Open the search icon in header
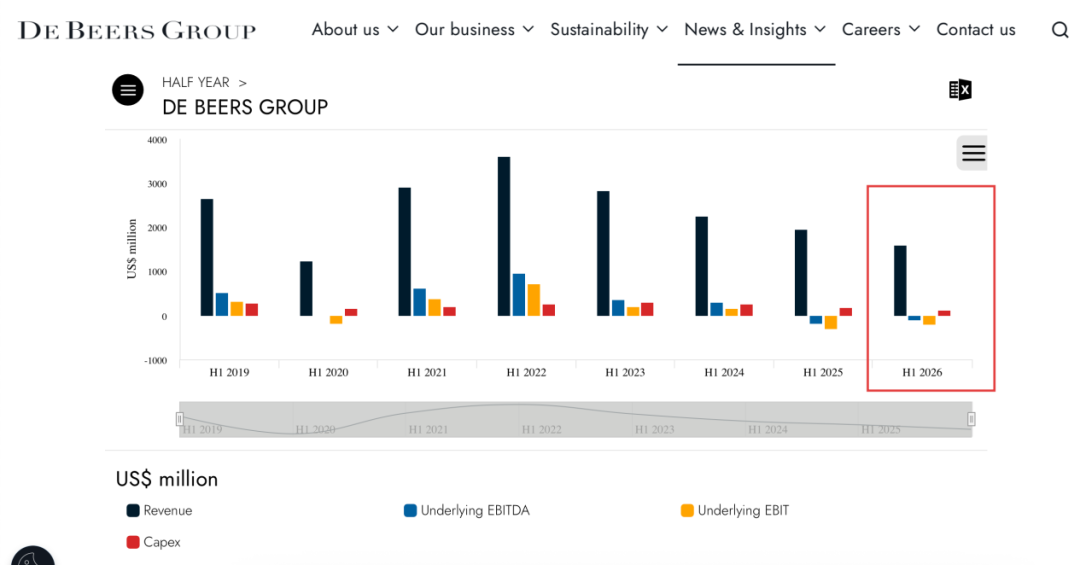This screenshot has width=1080, height=565. tap(1059, 30)
